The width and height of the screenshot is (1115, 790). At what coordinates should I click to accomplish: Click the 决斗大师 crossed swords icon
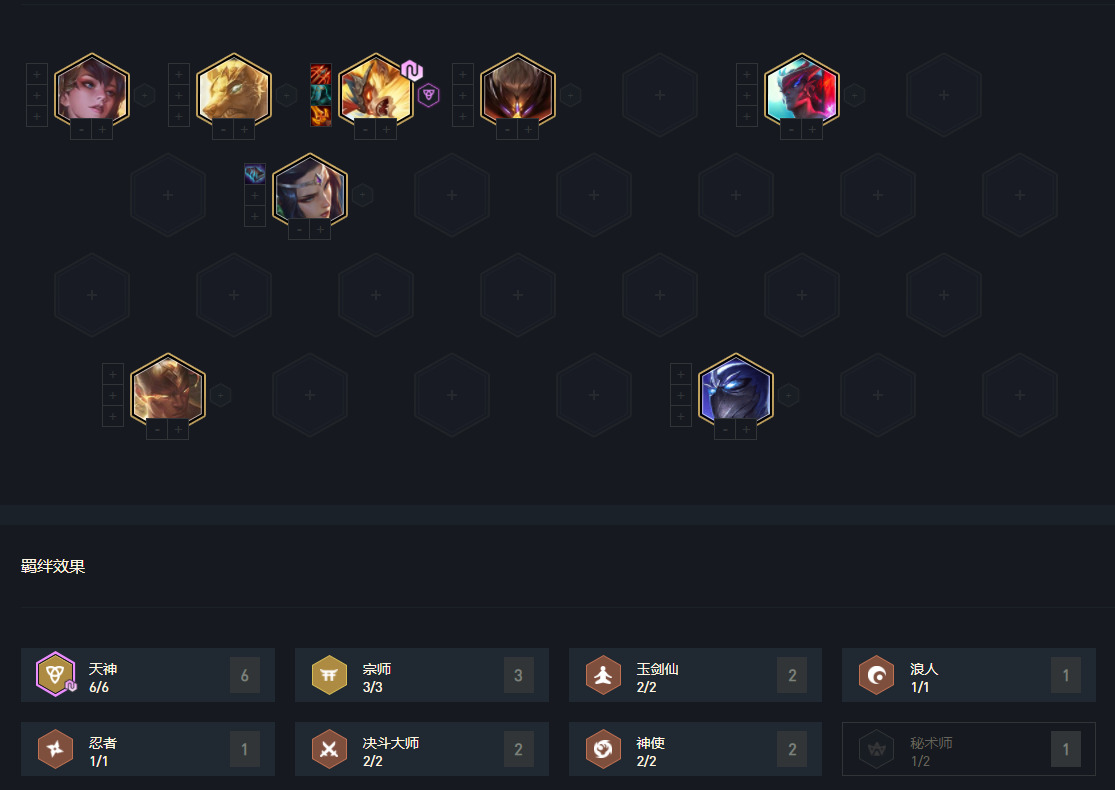click(x=329, y=749)
